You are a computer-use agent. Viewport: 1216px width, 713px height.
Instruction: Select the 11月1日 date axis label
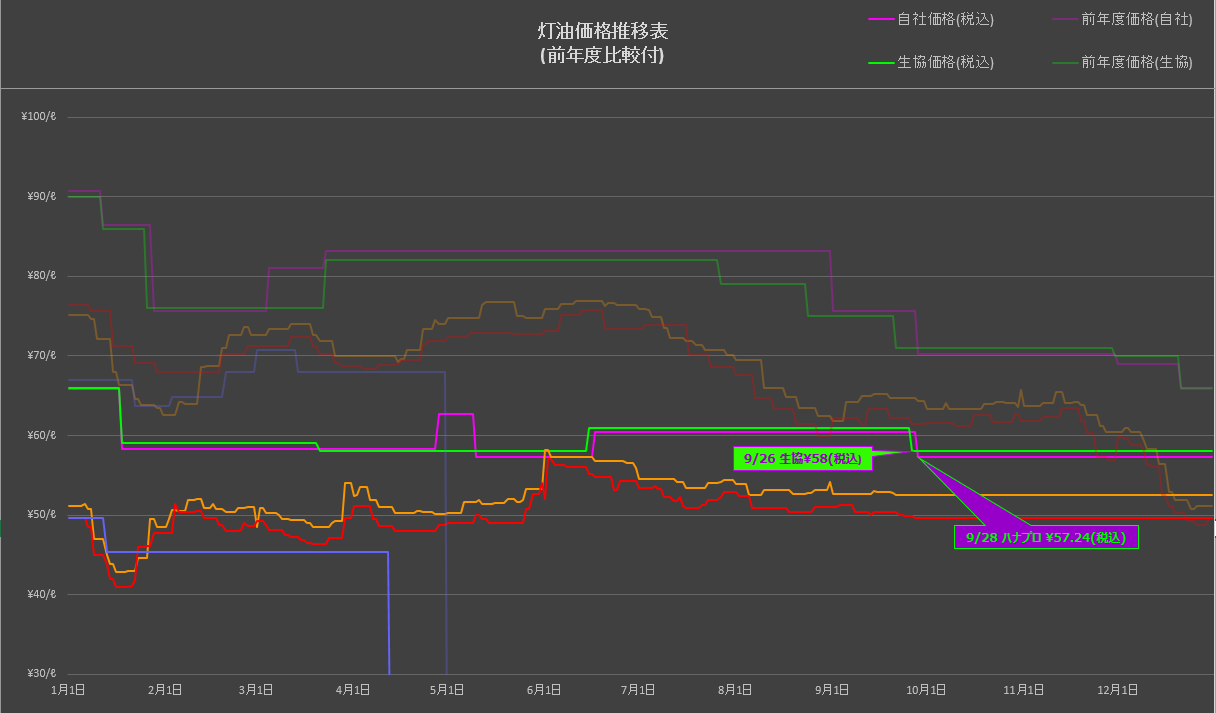point(1023,690)
